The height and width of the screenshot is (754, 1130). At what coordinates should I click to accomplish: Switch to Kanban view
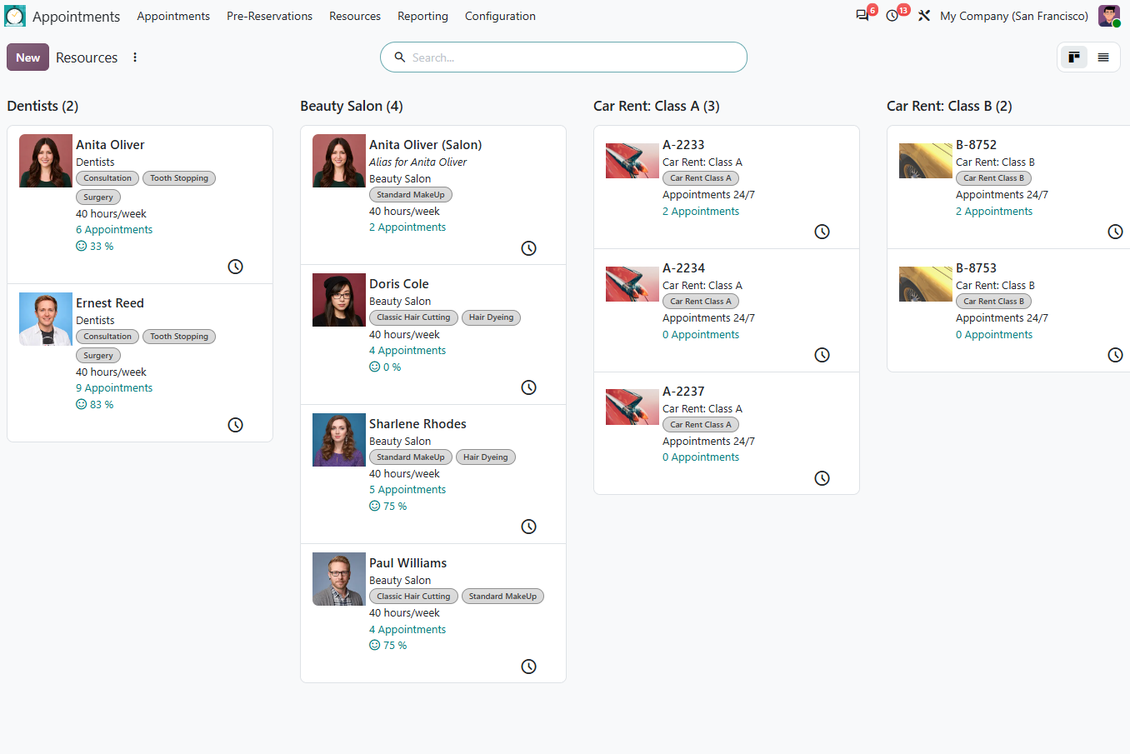(1074, 58)
